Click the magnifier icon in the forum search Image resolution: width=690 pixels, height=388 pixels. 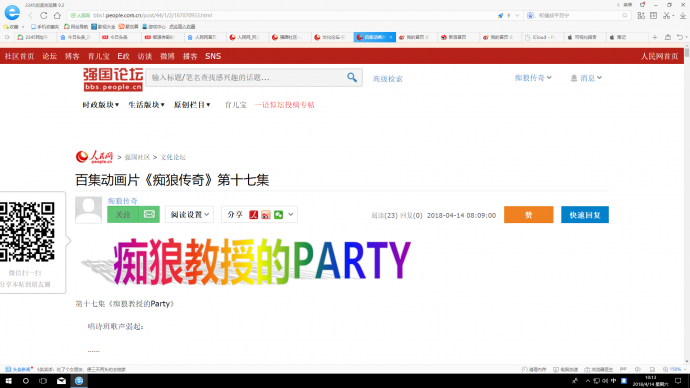[352, 77]
